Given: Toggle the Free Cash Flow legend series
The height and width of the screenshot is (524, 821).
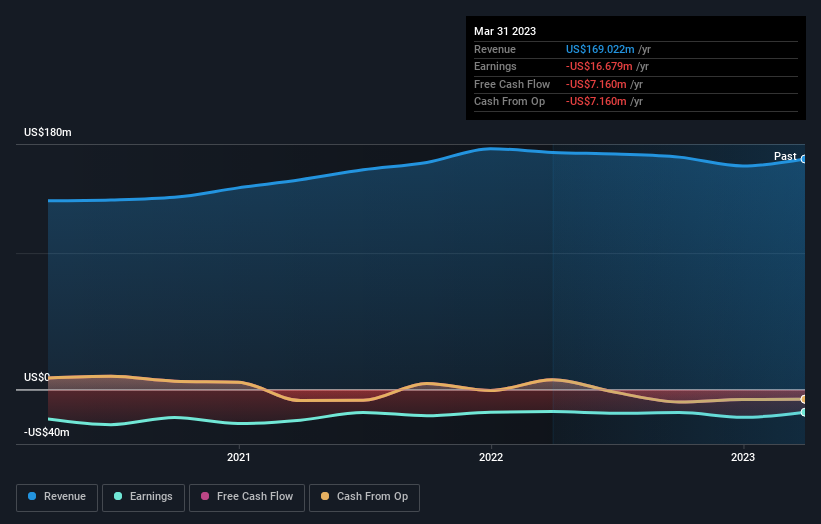Looking at the screenshot, I should (x=247, y=497).
